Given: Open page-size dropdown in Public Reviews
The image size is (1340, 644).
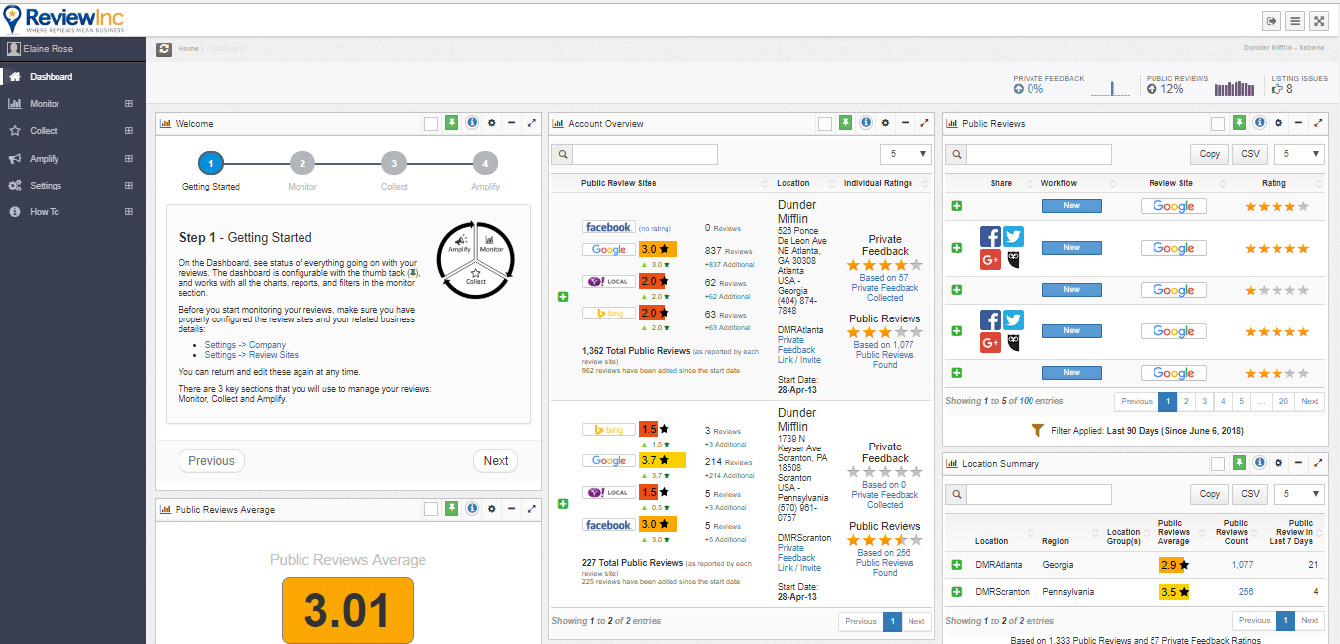Looking at the screenshot, I should (x=1298, y=154).
